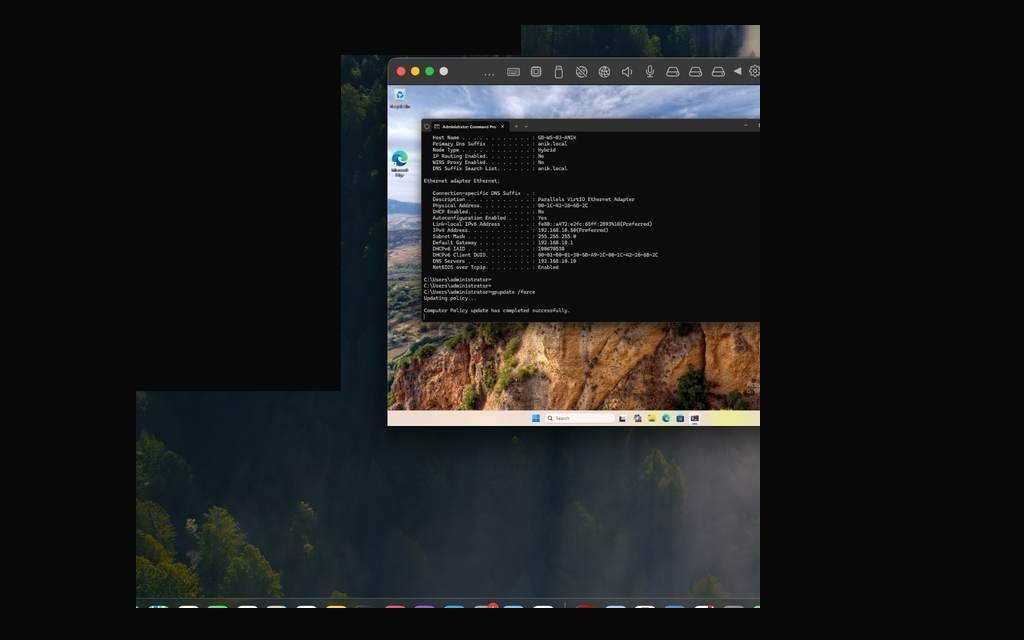
Task: Click the 'Parallels VirtIO Ethernet Adapter' description
Action: pos(586,199)
